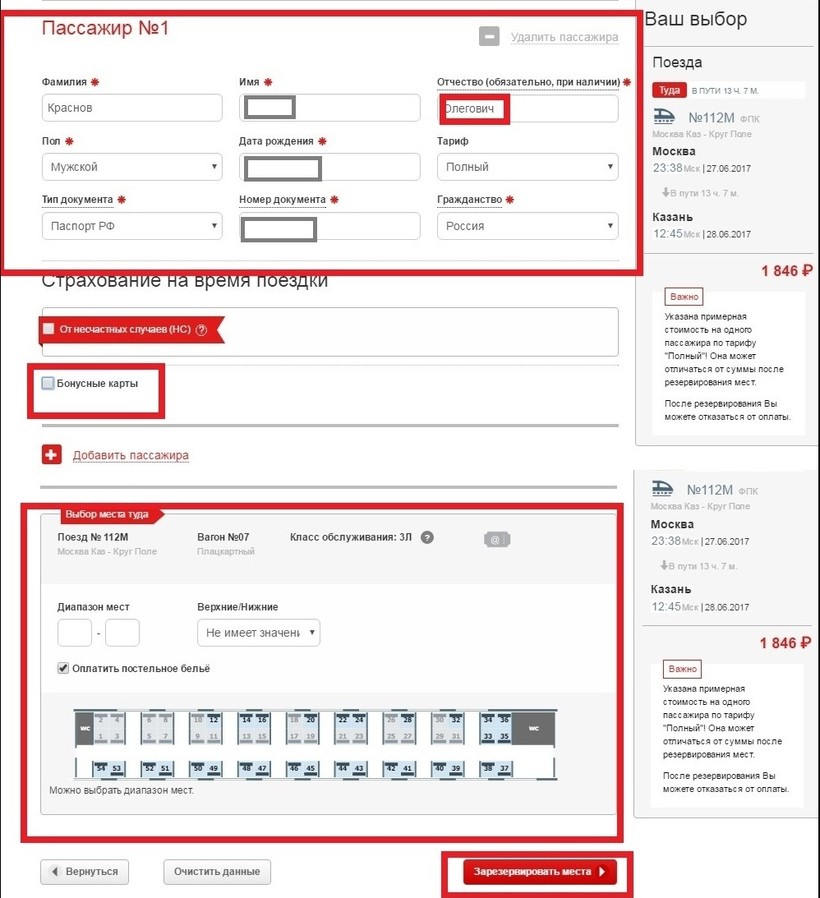Screen dimensions: 820x898
Task: Click the Фамилия field containing Краснов
Action: tap(132, 108)
